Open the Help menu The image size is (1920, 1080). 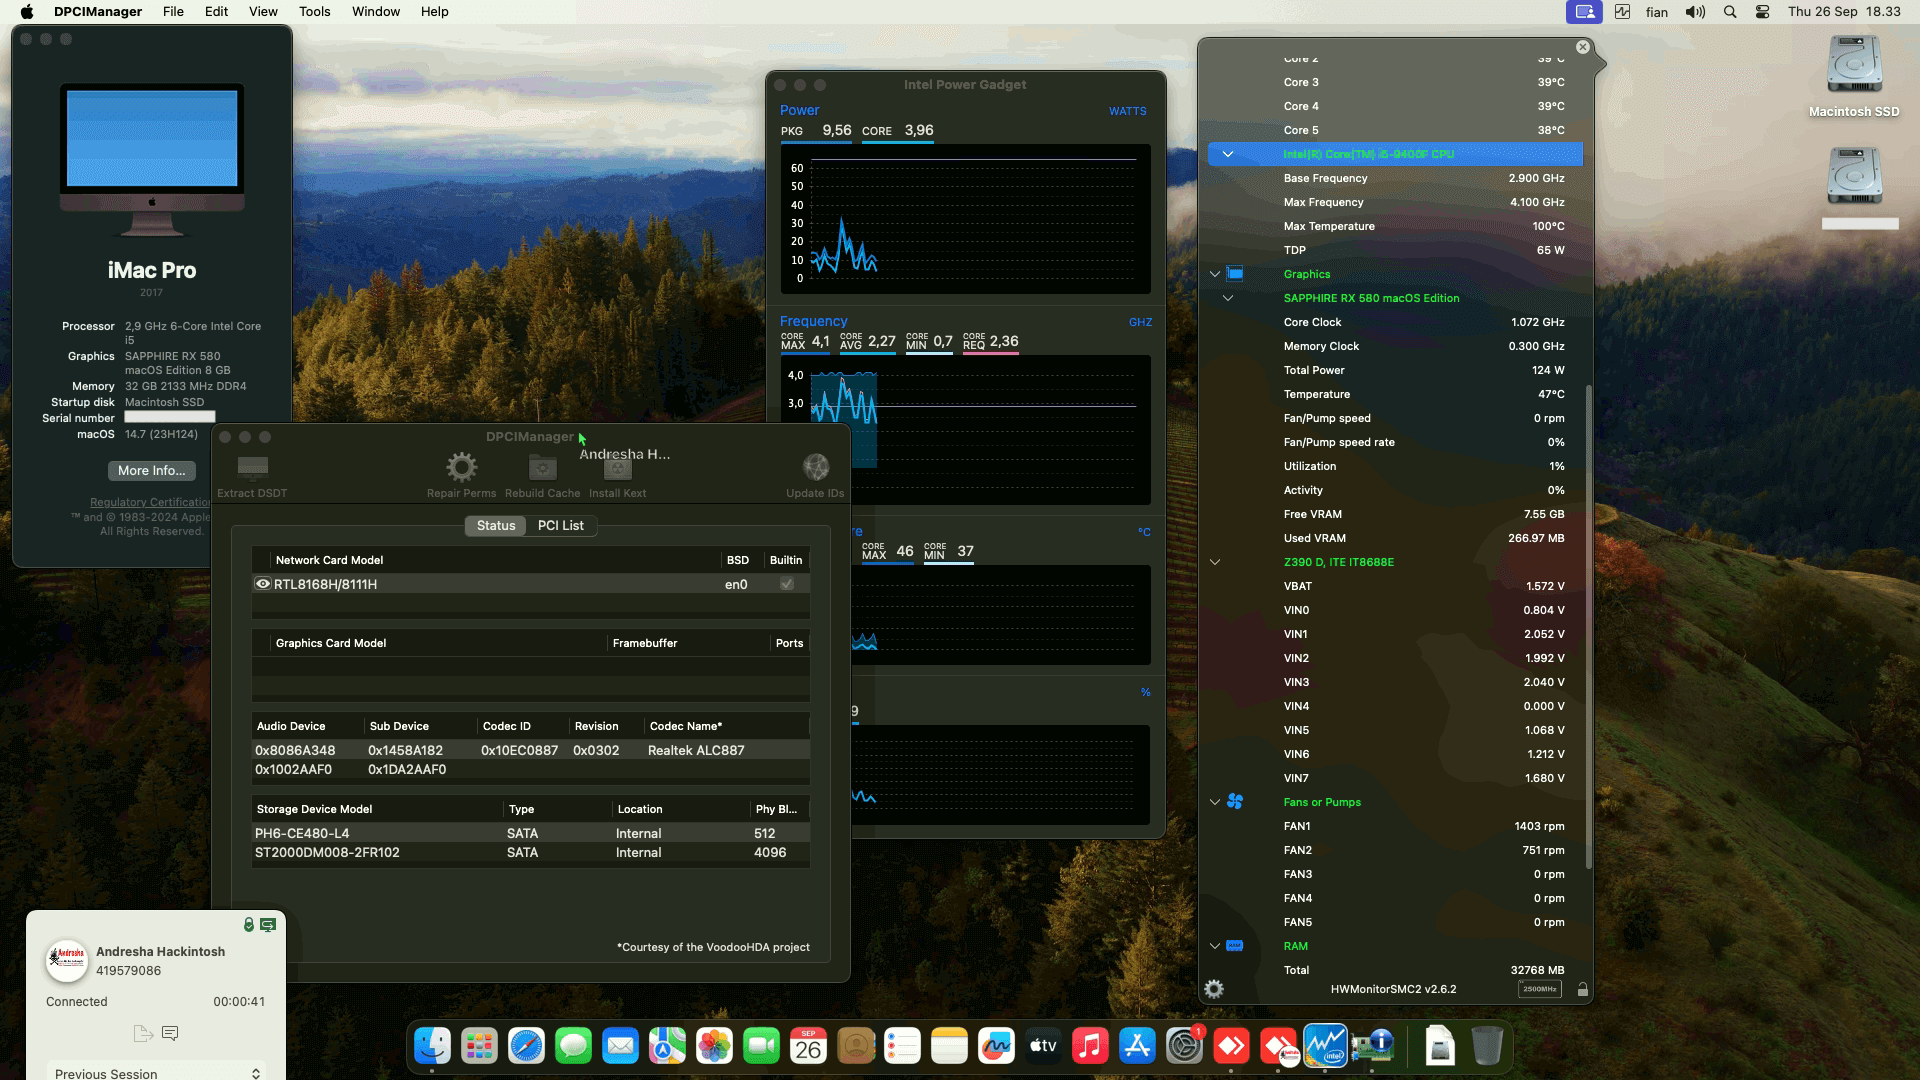[434, 12]
